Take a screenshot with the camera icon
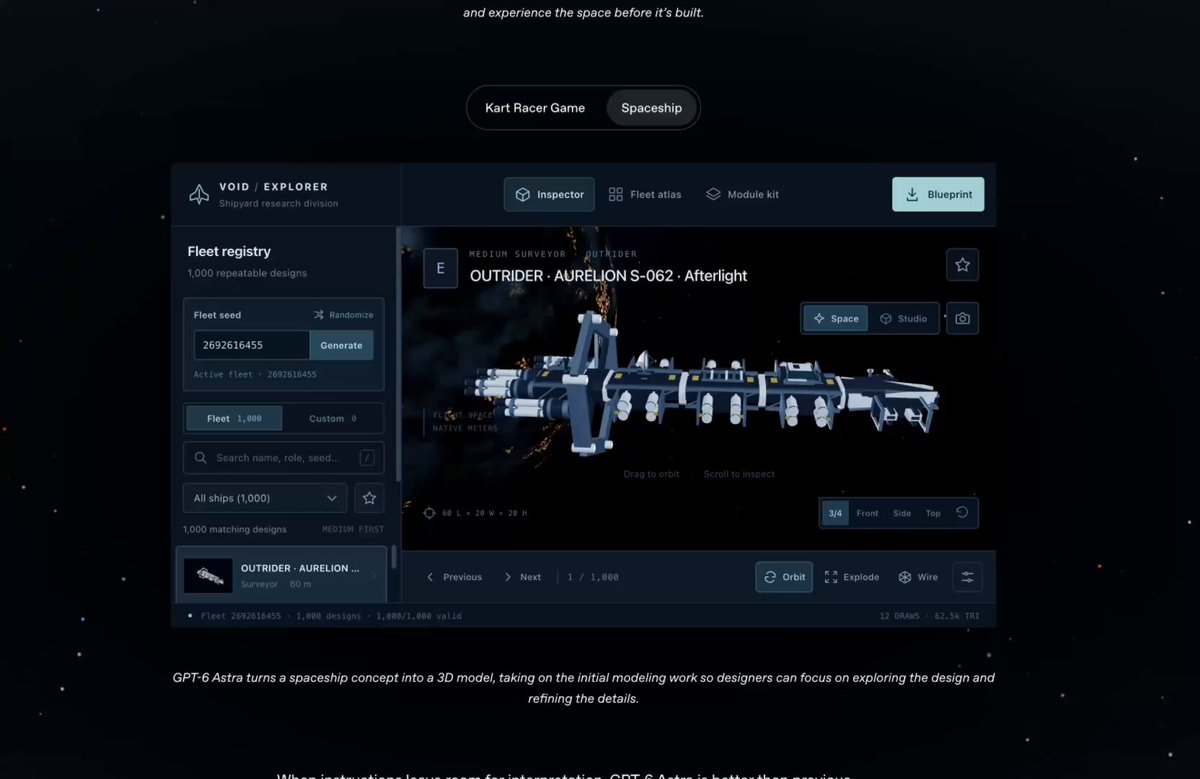 click(962, 319)
